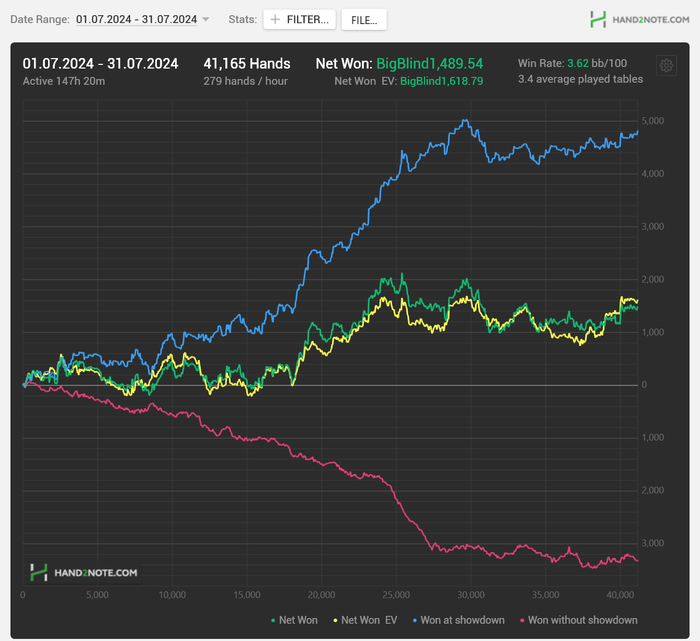The image size is (700, 641).
Task: Click the FILTER... button
Action: coord(299,20)
